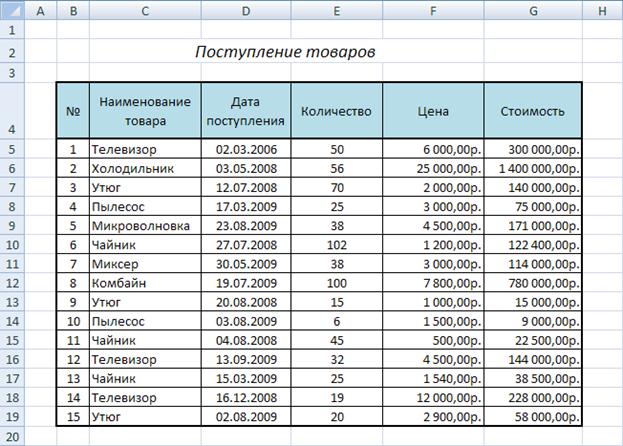Click date cell '27.07.2008'
Screen dimensions: 623x446
tap(246, 245)
